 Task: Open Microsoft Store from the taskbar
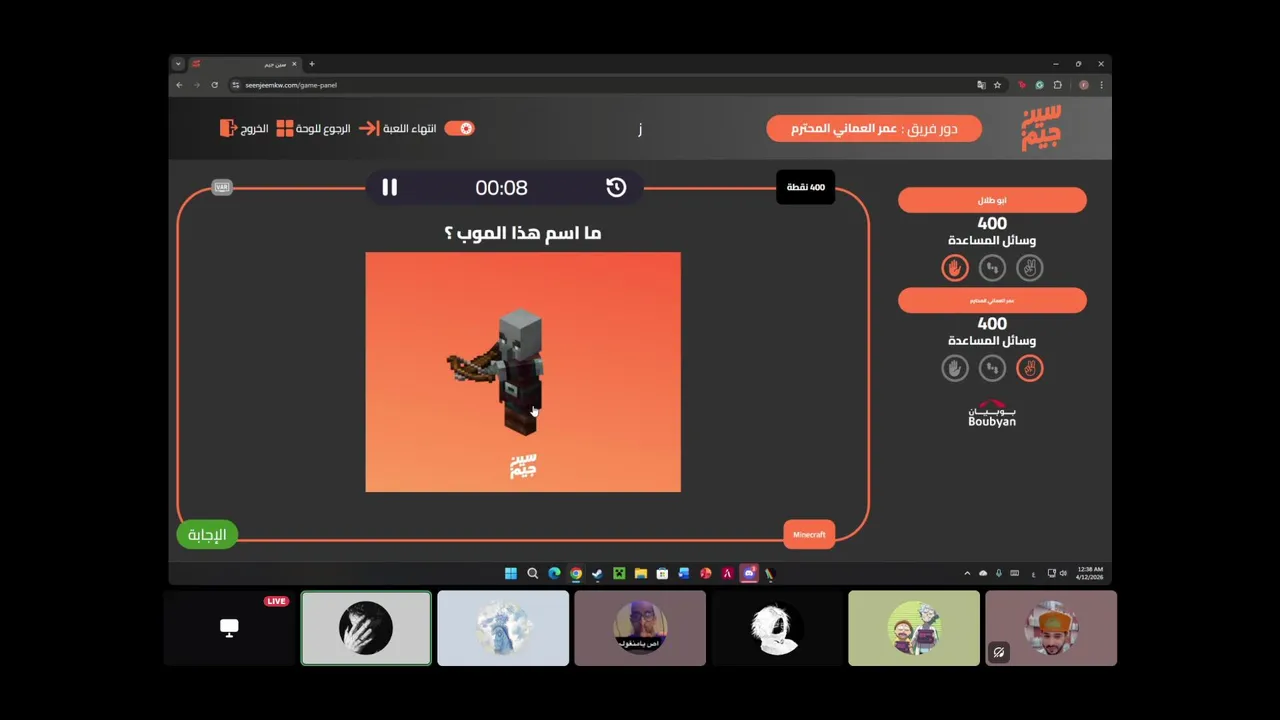(662, 573)
